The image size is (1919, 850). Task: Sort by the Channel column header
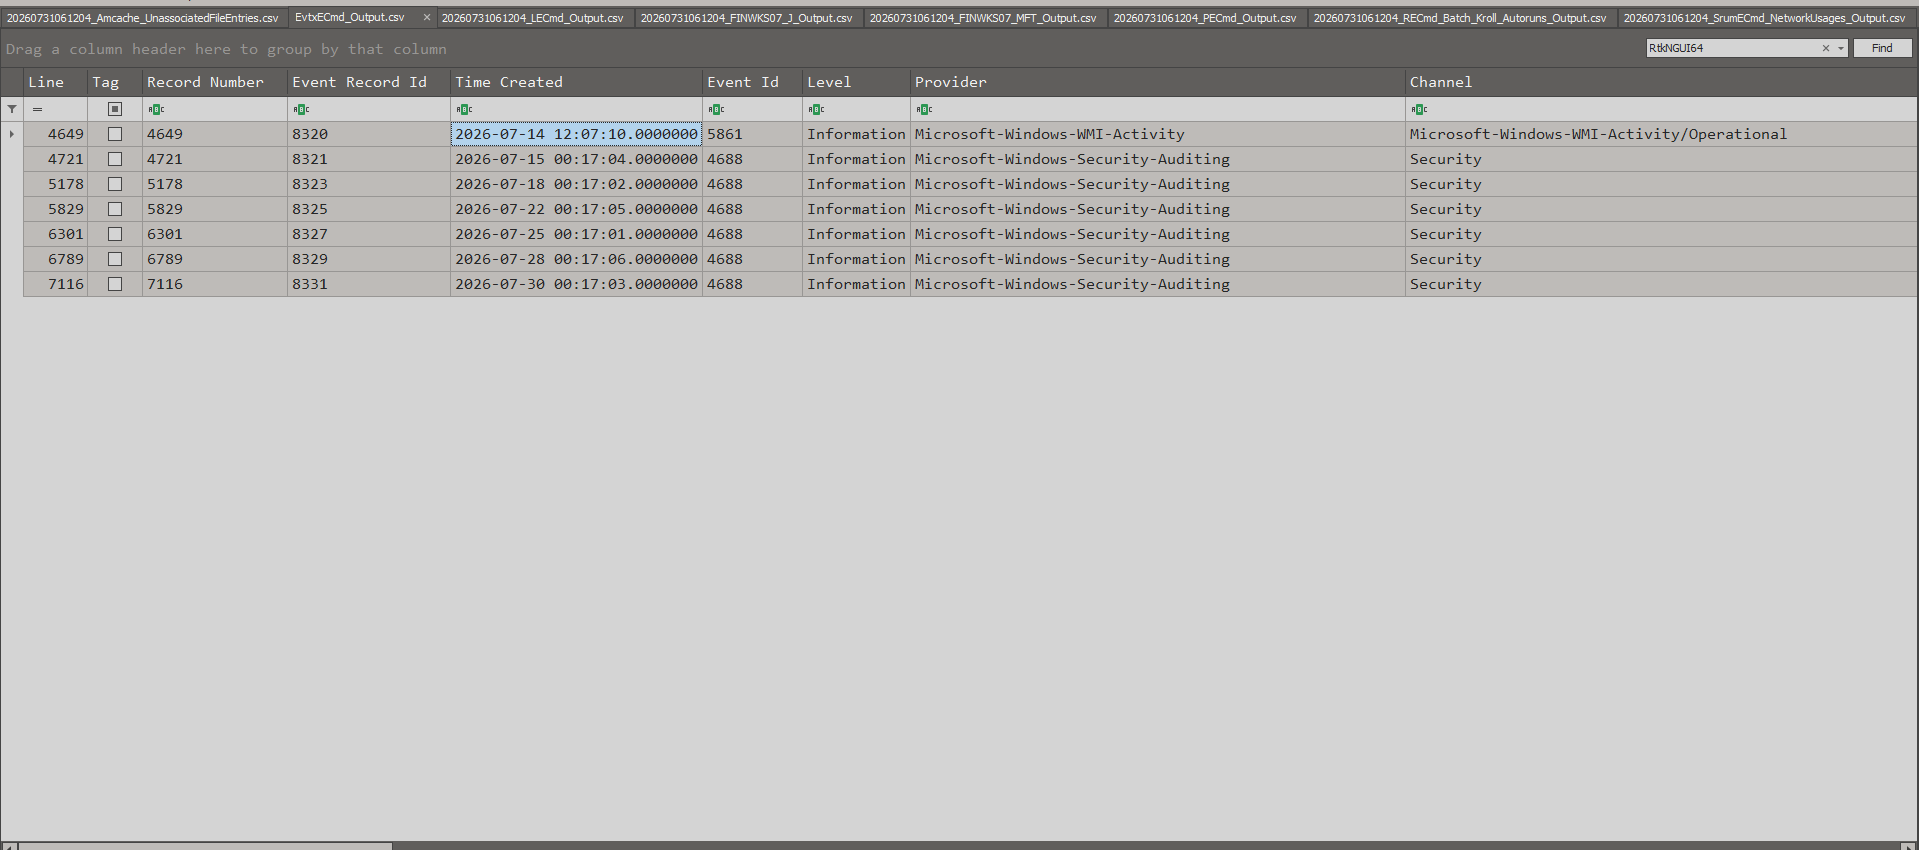pos(1661,82)
